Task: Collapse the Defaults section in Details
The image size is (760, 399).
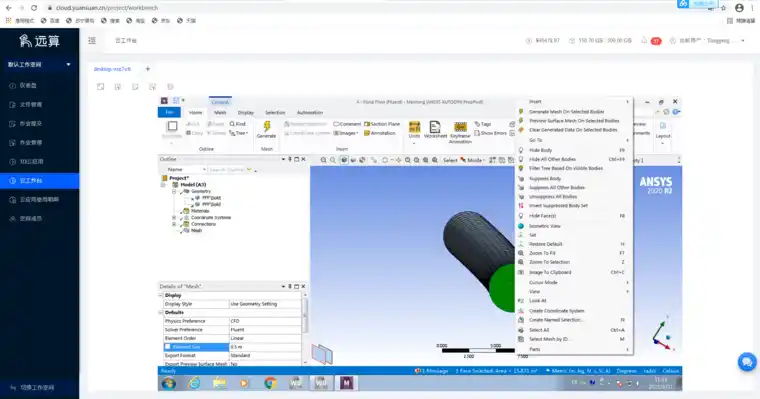Action: (161, 313)
